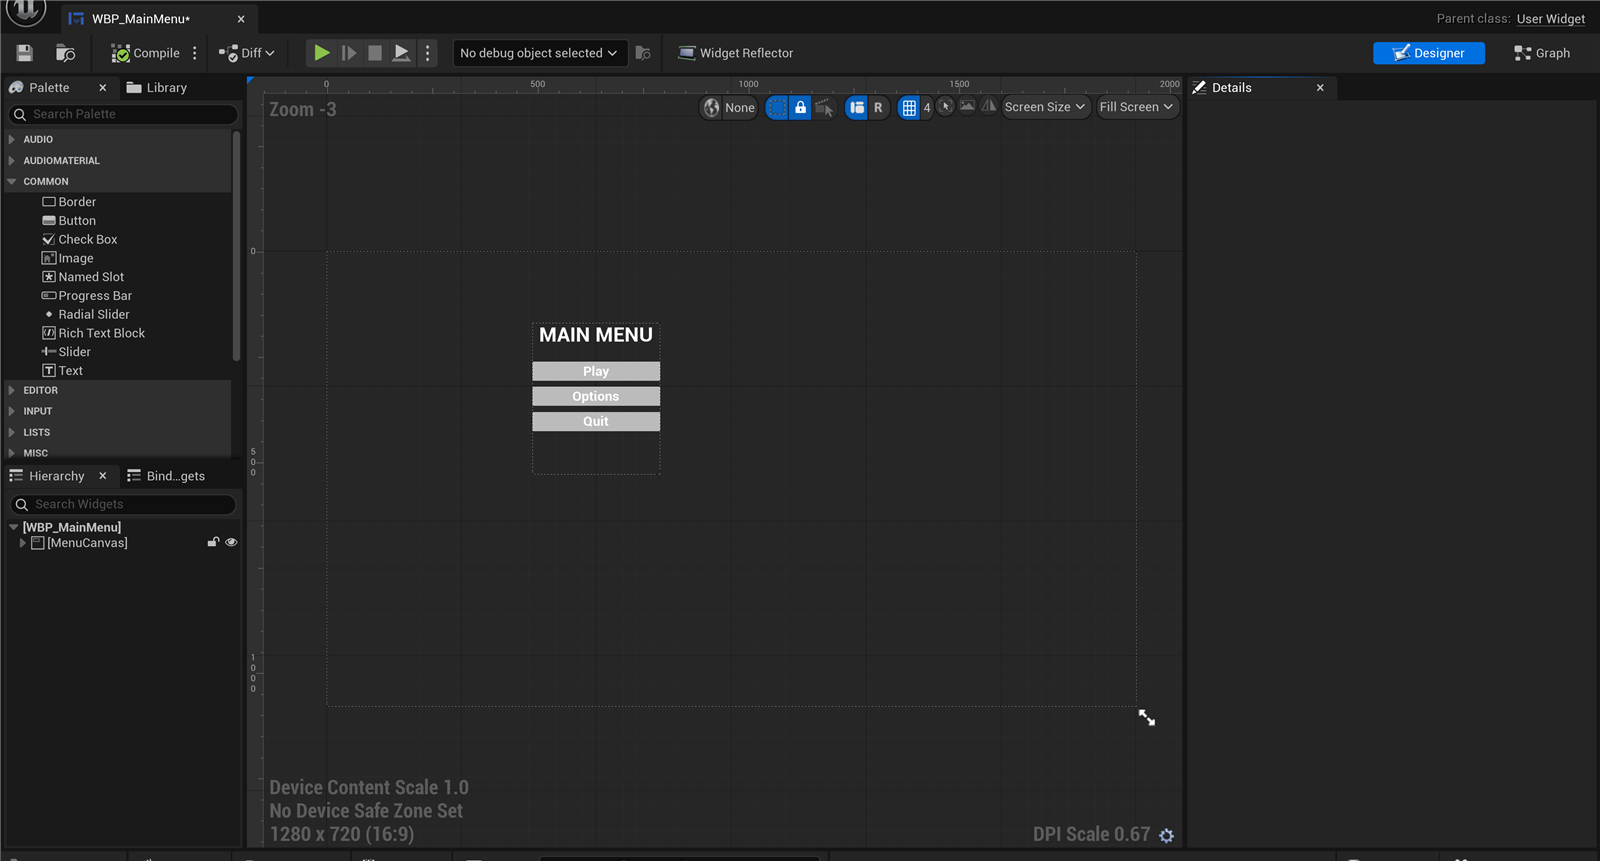Viewport: 1600px width, 861px height.
Task: Open the Fill Screen dropdown
Action: coord(1137,107)
